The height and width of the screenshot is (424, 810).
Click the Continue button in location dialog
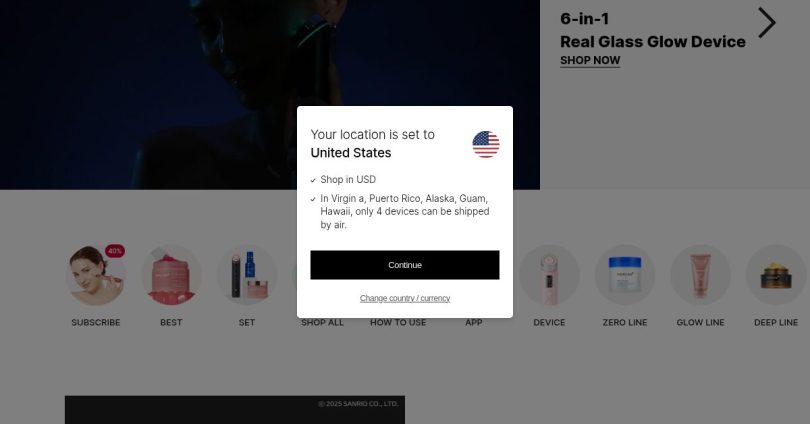404,265
